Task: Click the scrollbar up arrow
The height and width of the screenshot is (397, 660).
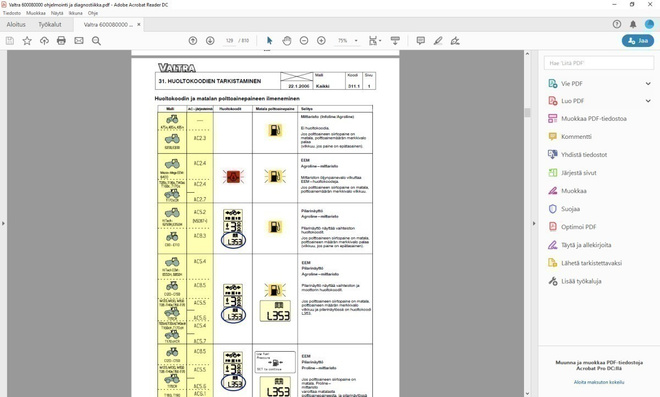Action: tap(527, 54)
